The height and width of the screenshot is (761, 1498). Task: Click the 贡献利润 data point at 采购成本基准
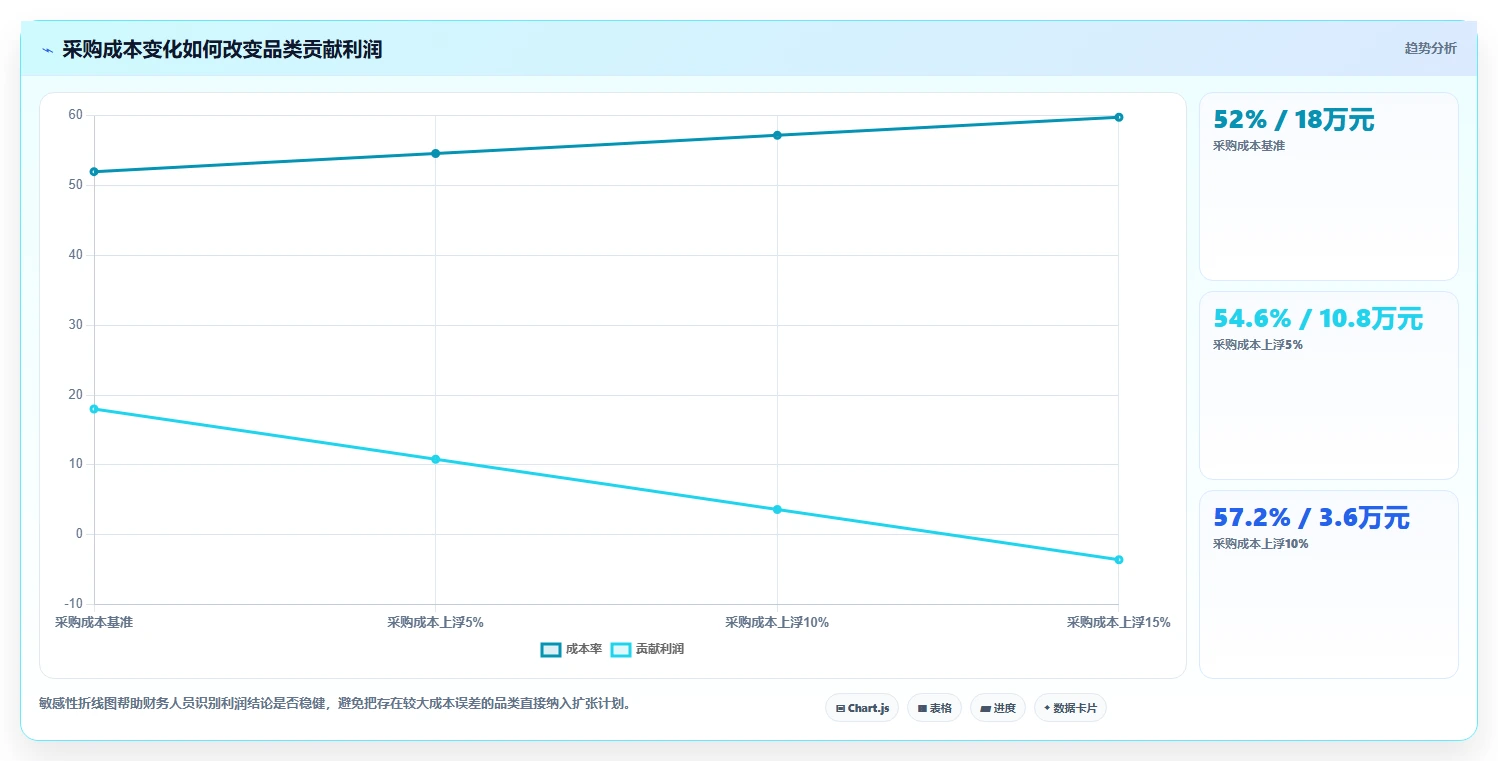(94, 409)
